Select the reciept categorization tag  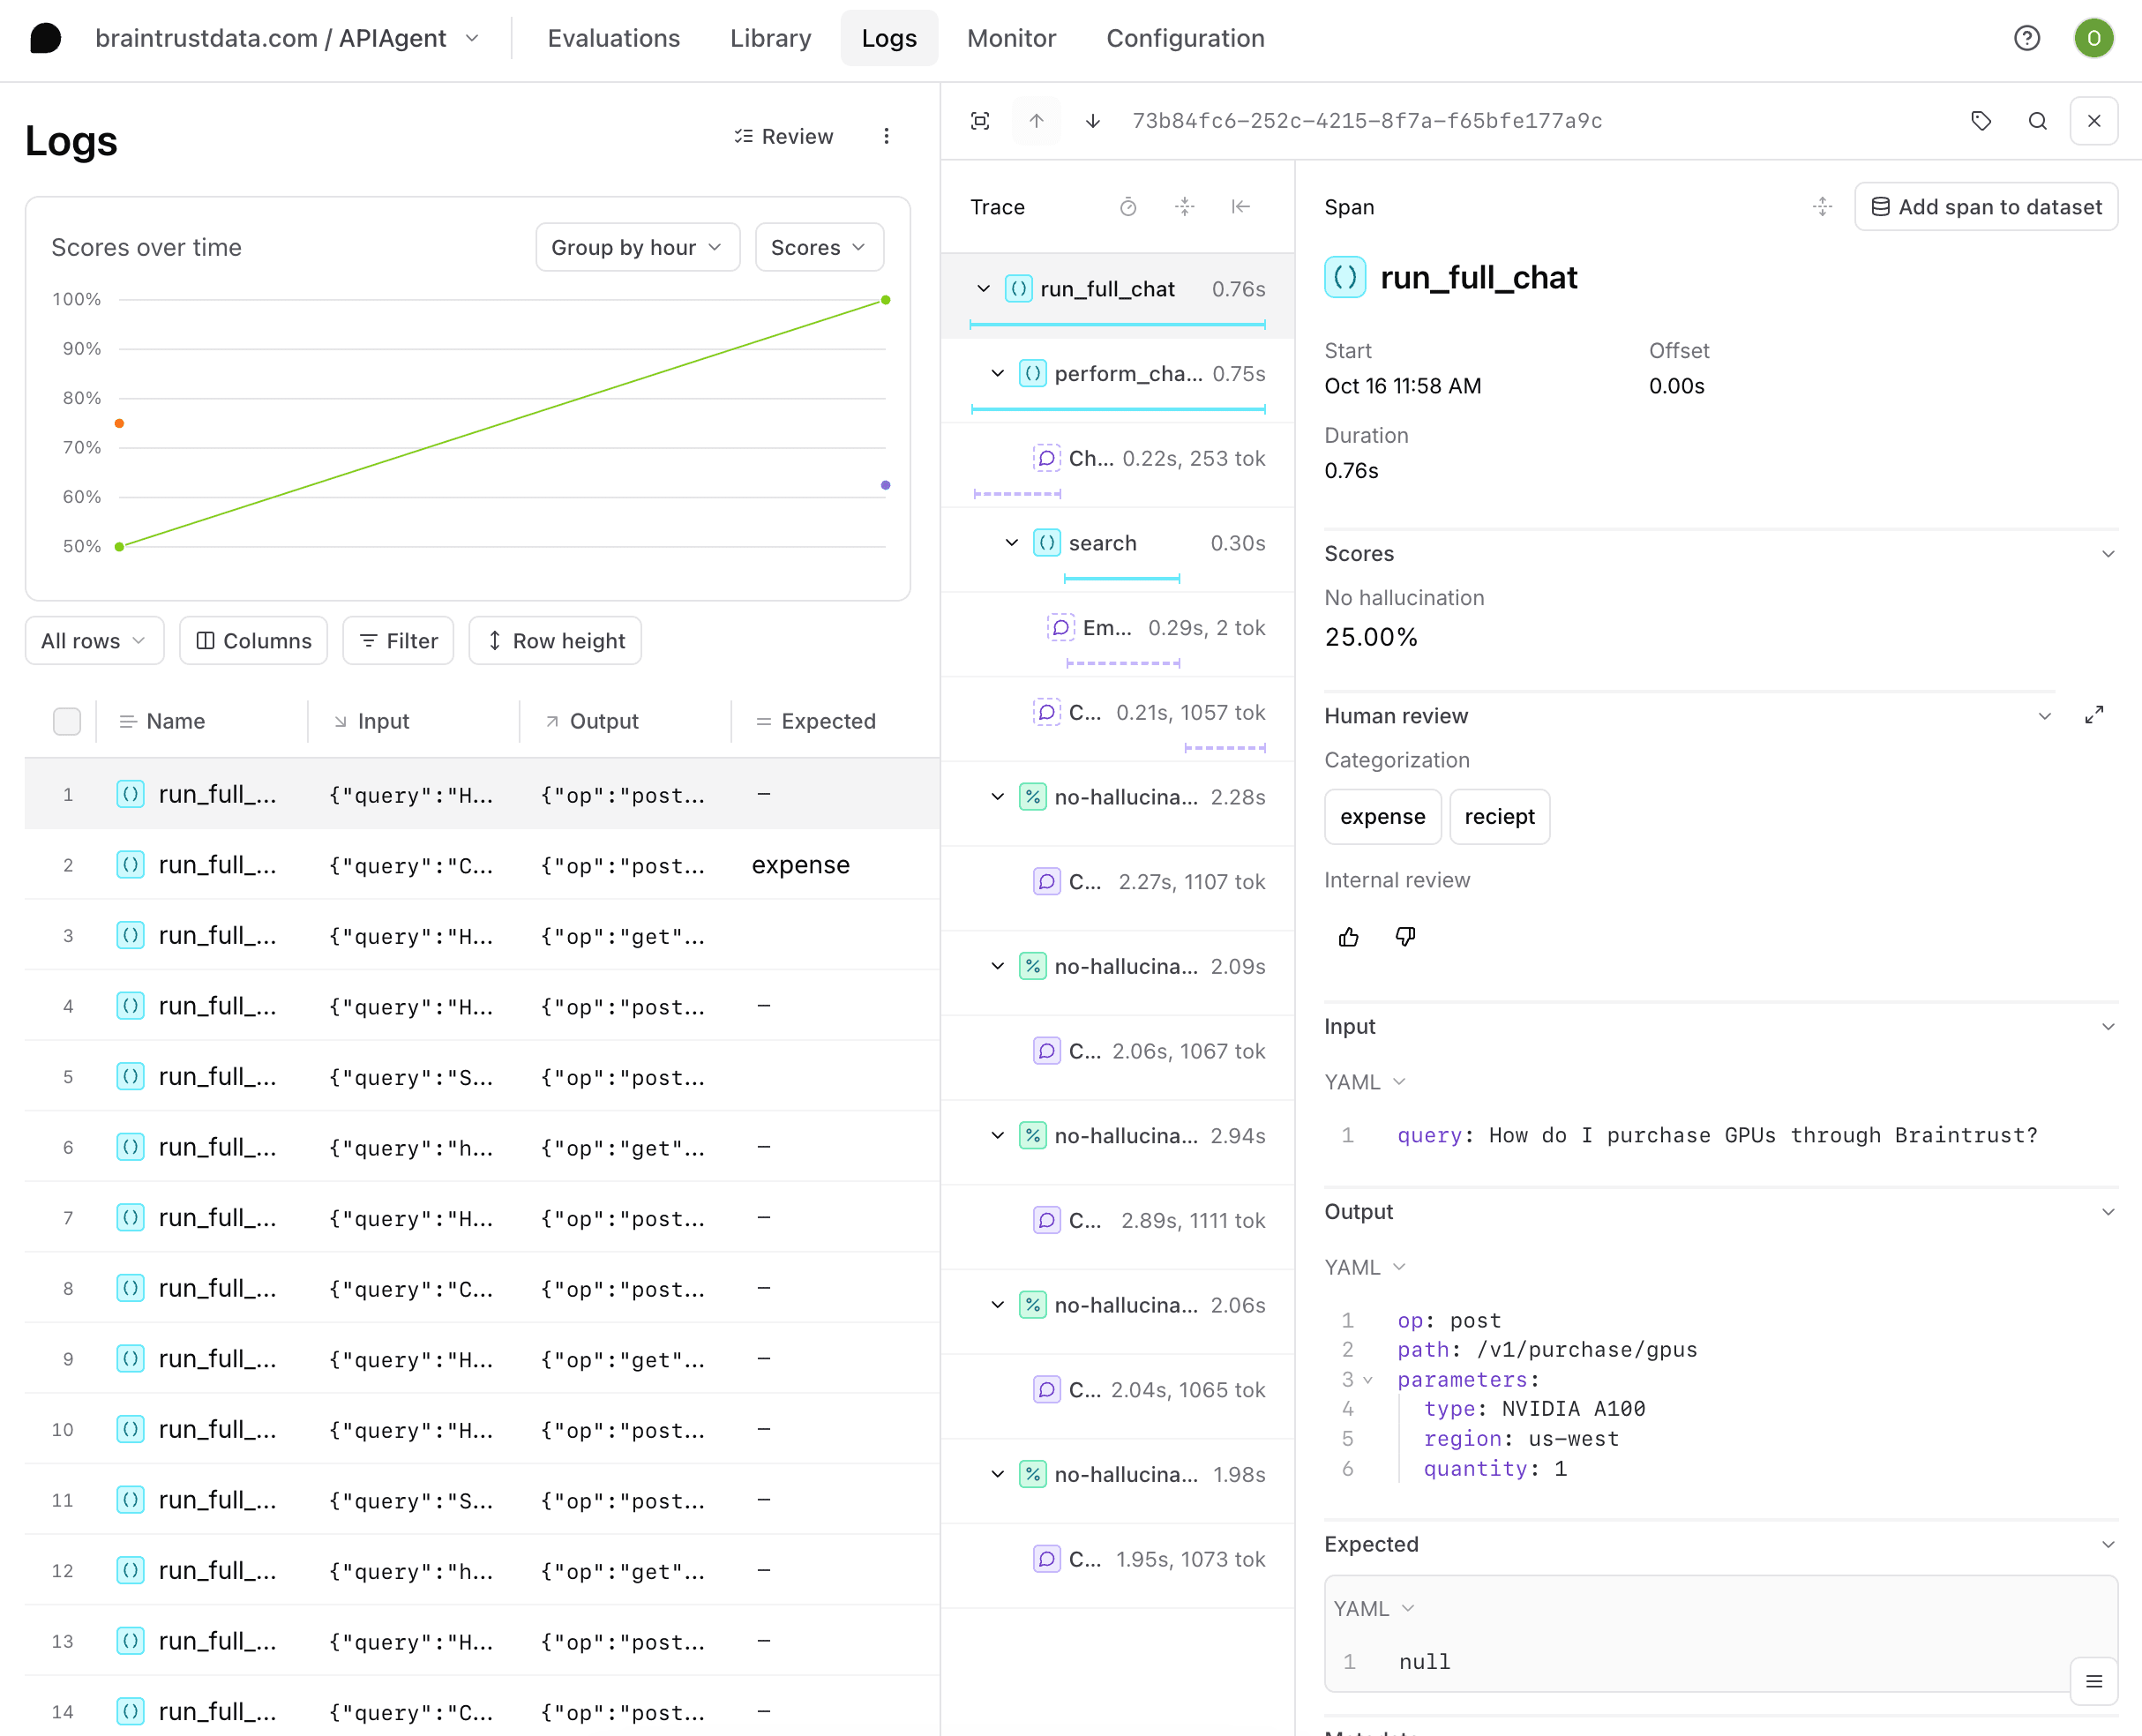(x=1499, y=816)
